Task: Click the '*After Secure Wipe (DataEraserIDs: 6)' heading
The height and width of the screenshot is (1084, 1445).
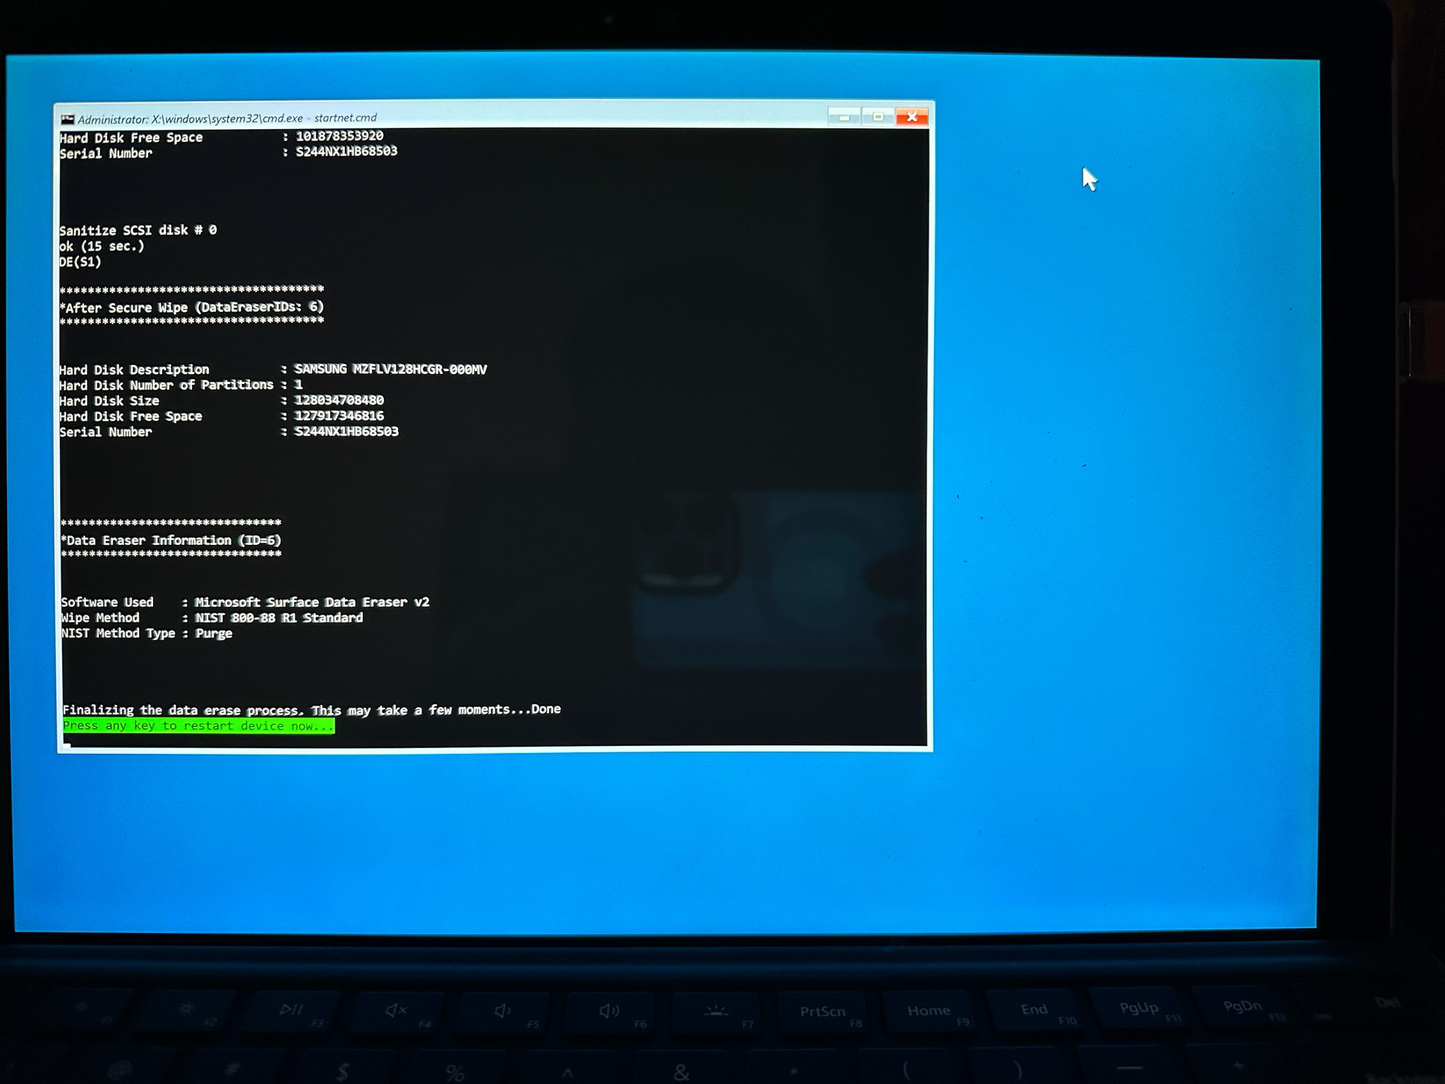Action: pos(192,307)
